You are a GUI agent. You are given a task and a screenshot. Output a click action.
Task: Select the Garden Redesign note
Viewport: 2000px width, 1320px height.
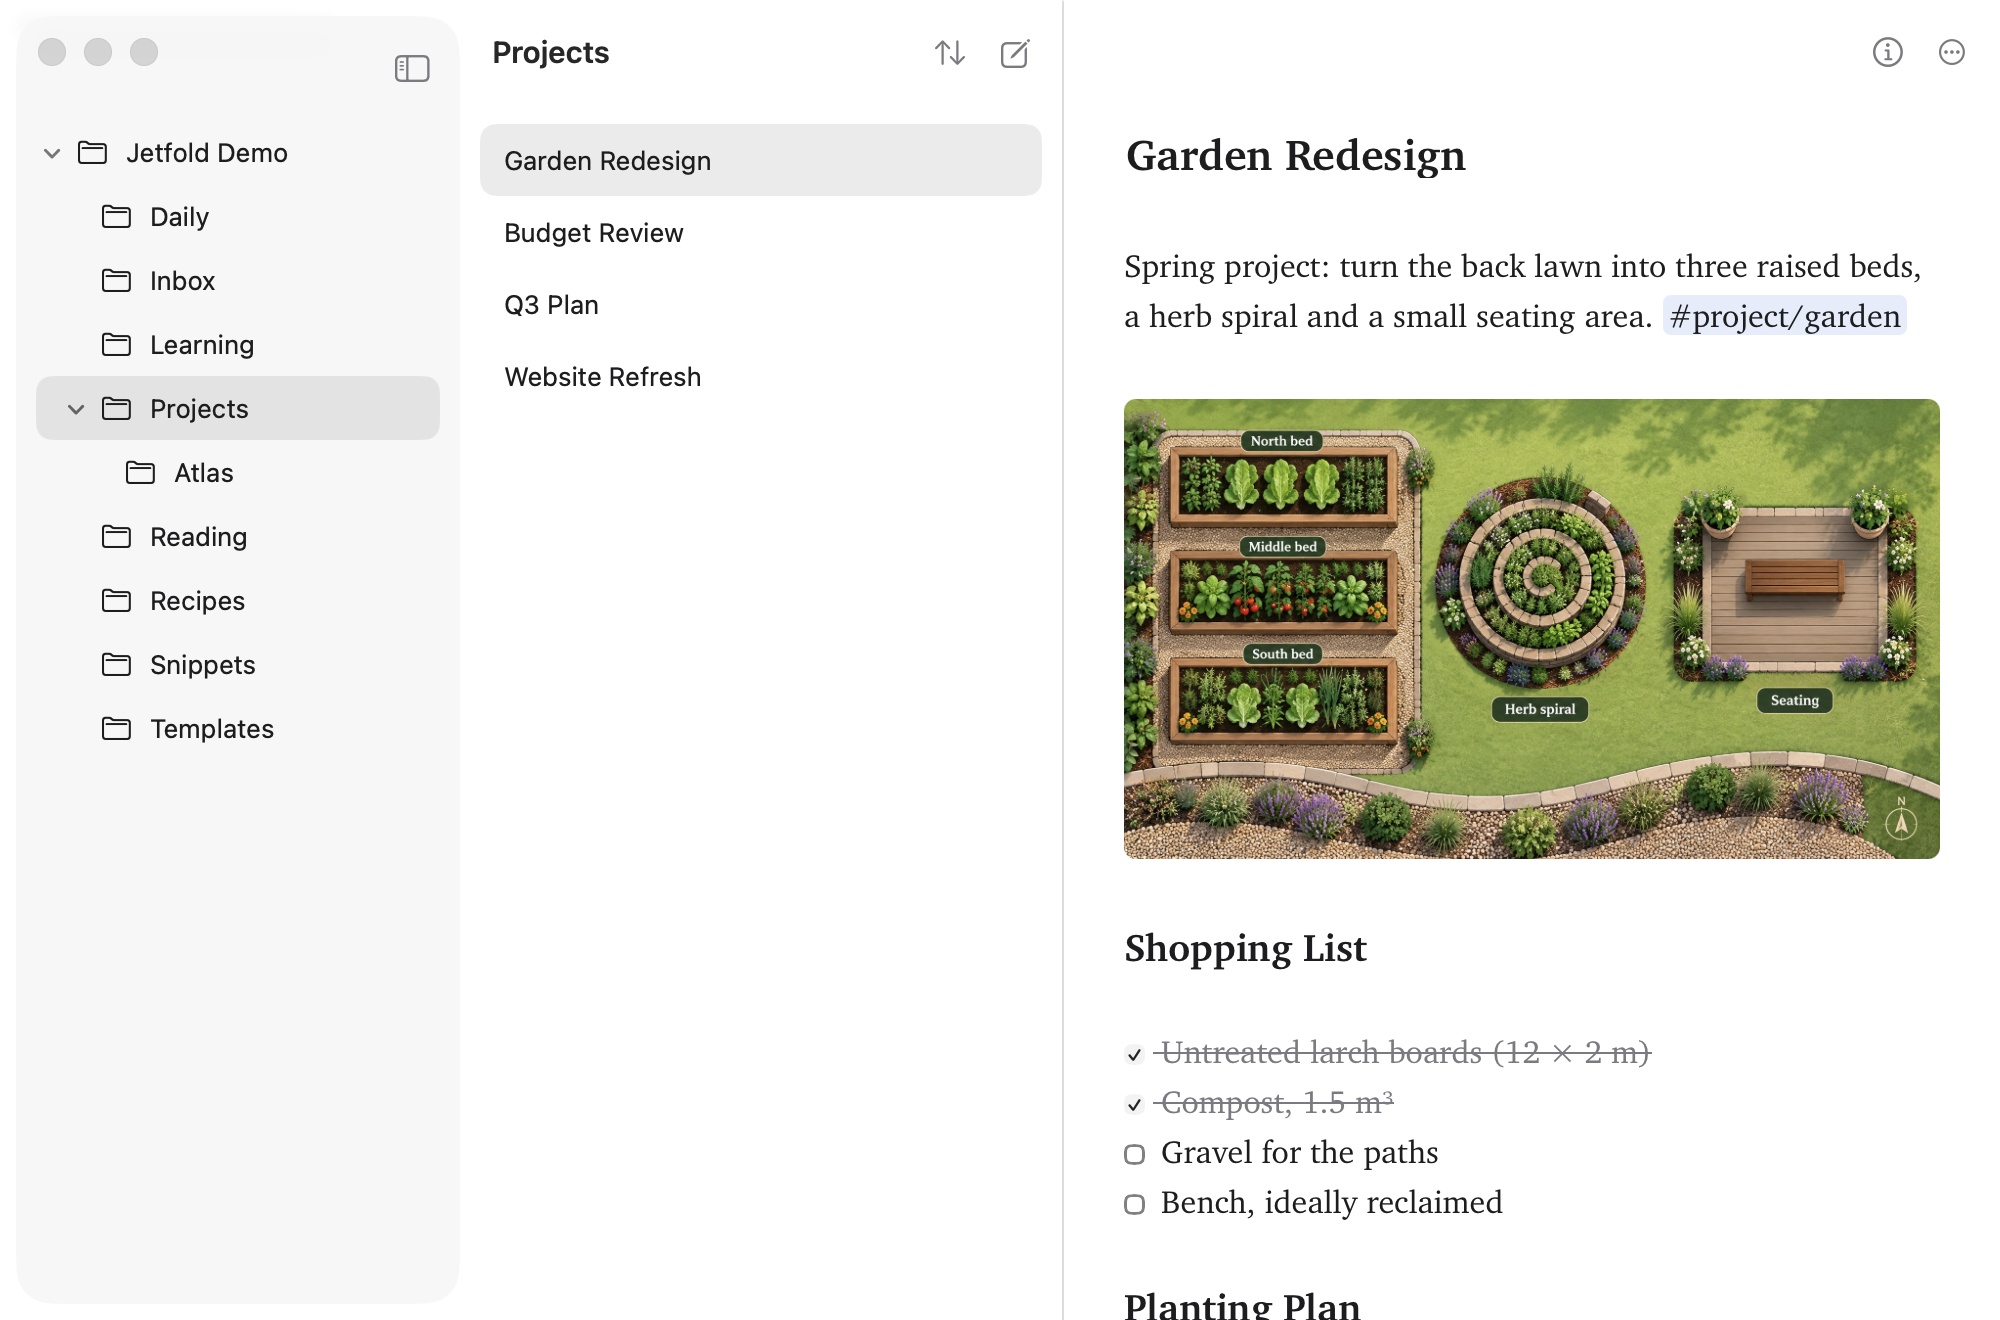(761, 160)
